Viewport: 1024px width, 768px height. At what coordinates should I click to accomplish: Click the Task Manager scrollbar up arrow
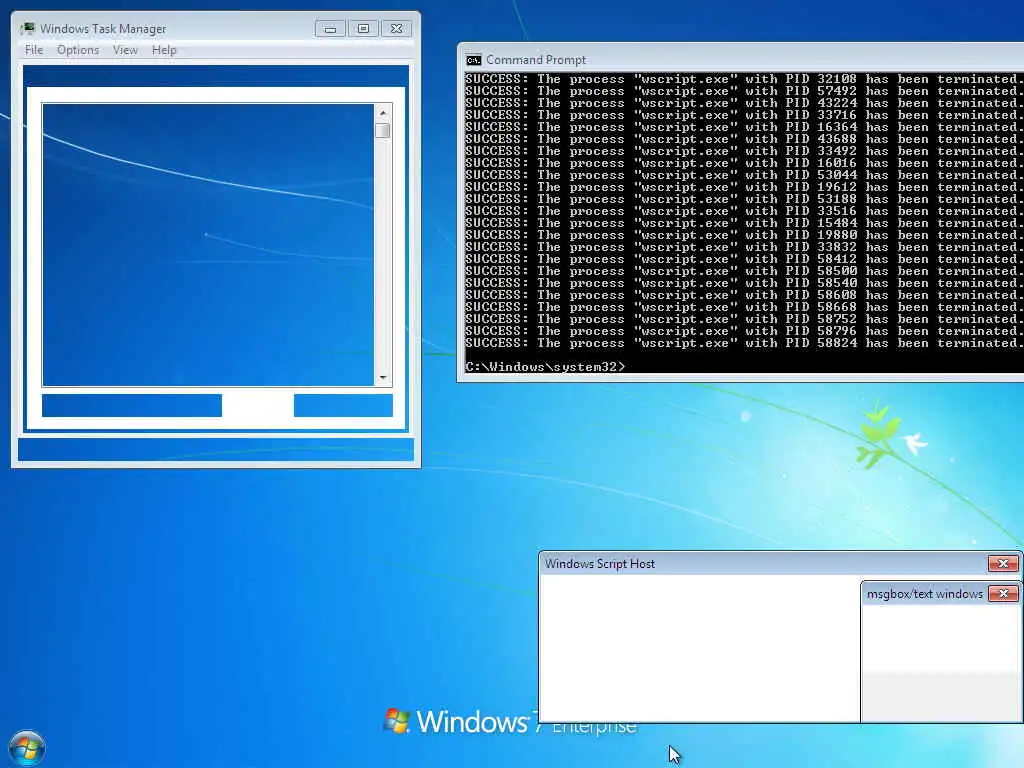coord(383,113)
